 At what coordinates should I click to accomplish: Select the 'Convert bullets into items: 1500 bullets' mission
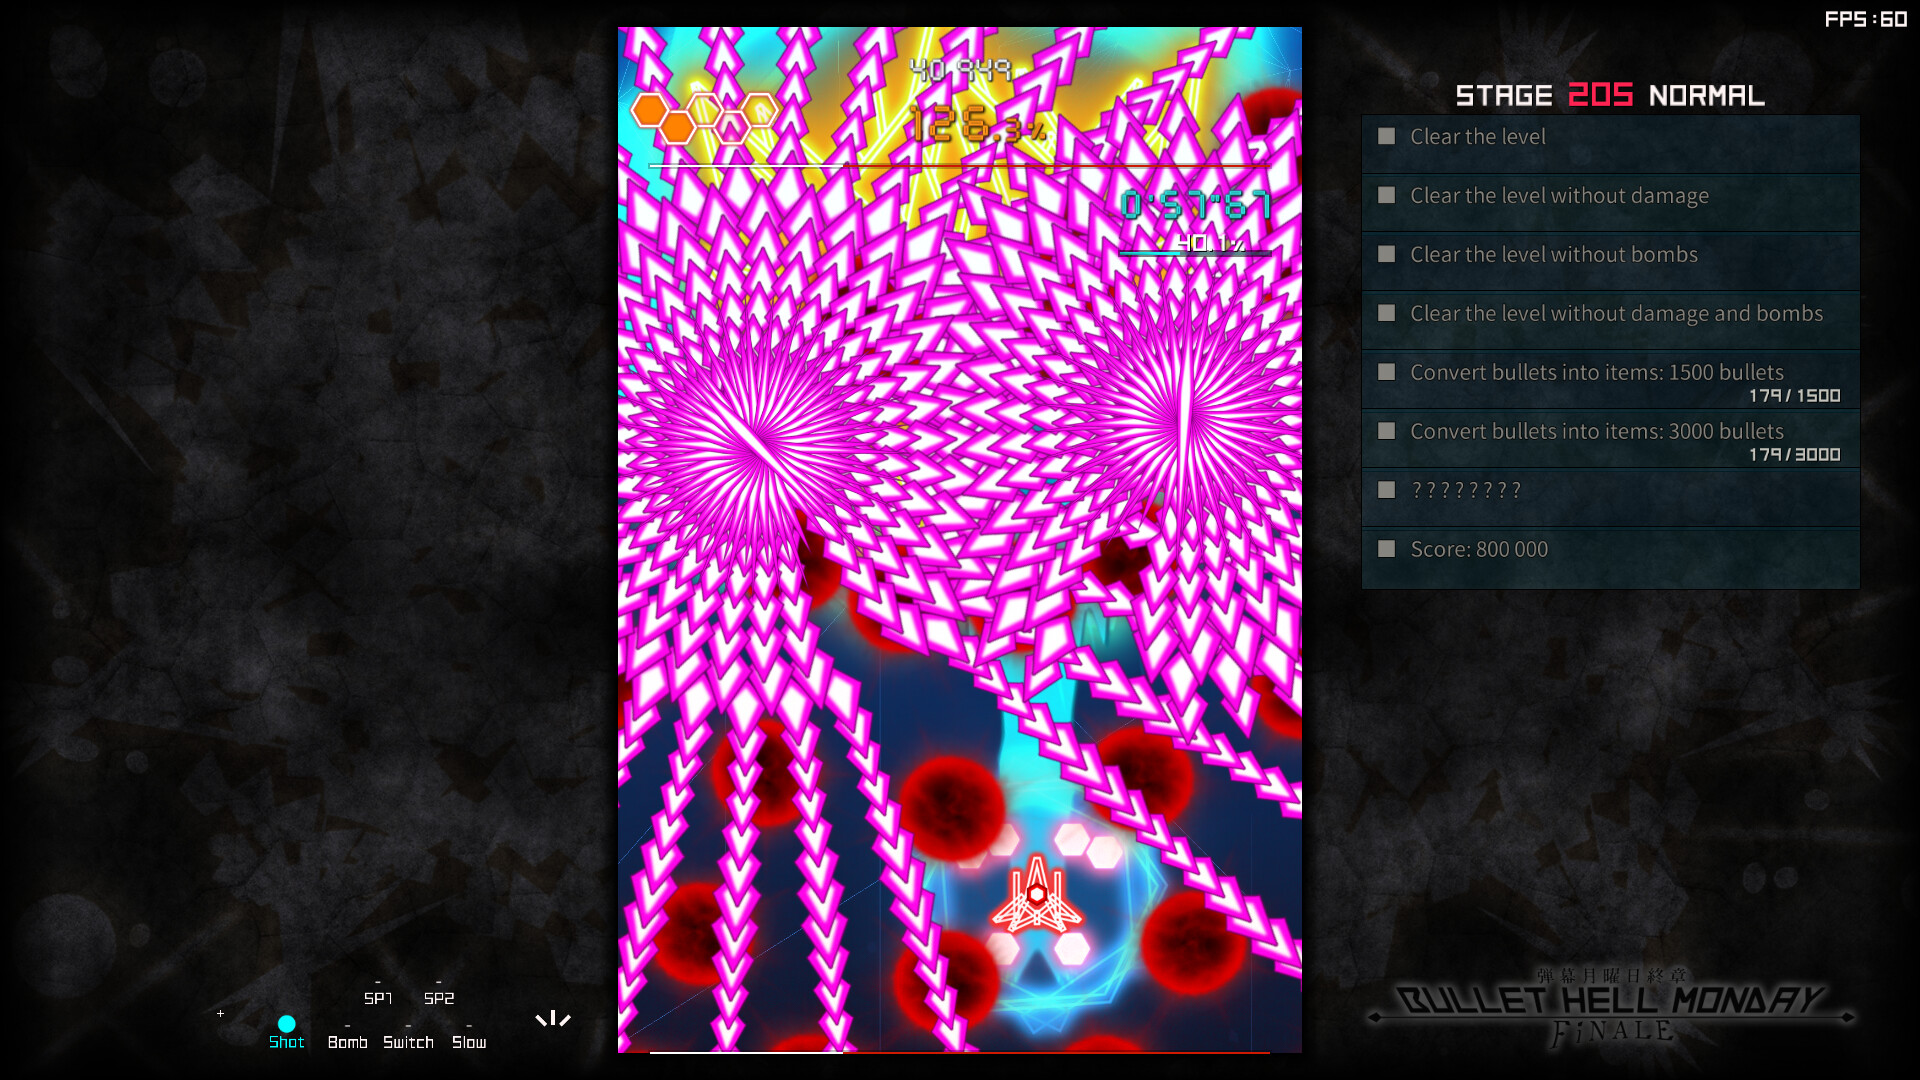(x=1386, y=372)
